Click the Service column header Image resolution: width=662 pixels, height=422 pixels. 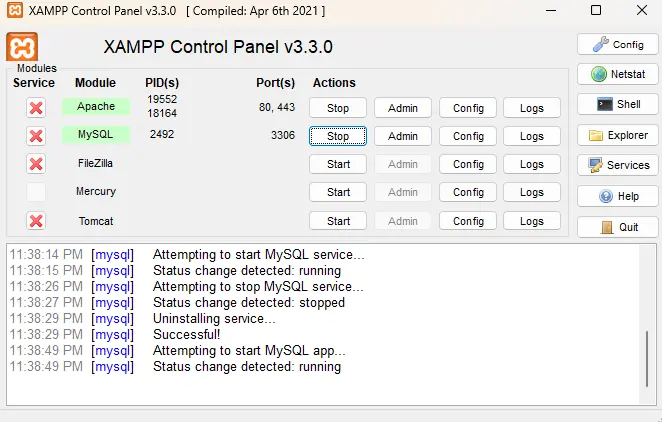point(34,83)
